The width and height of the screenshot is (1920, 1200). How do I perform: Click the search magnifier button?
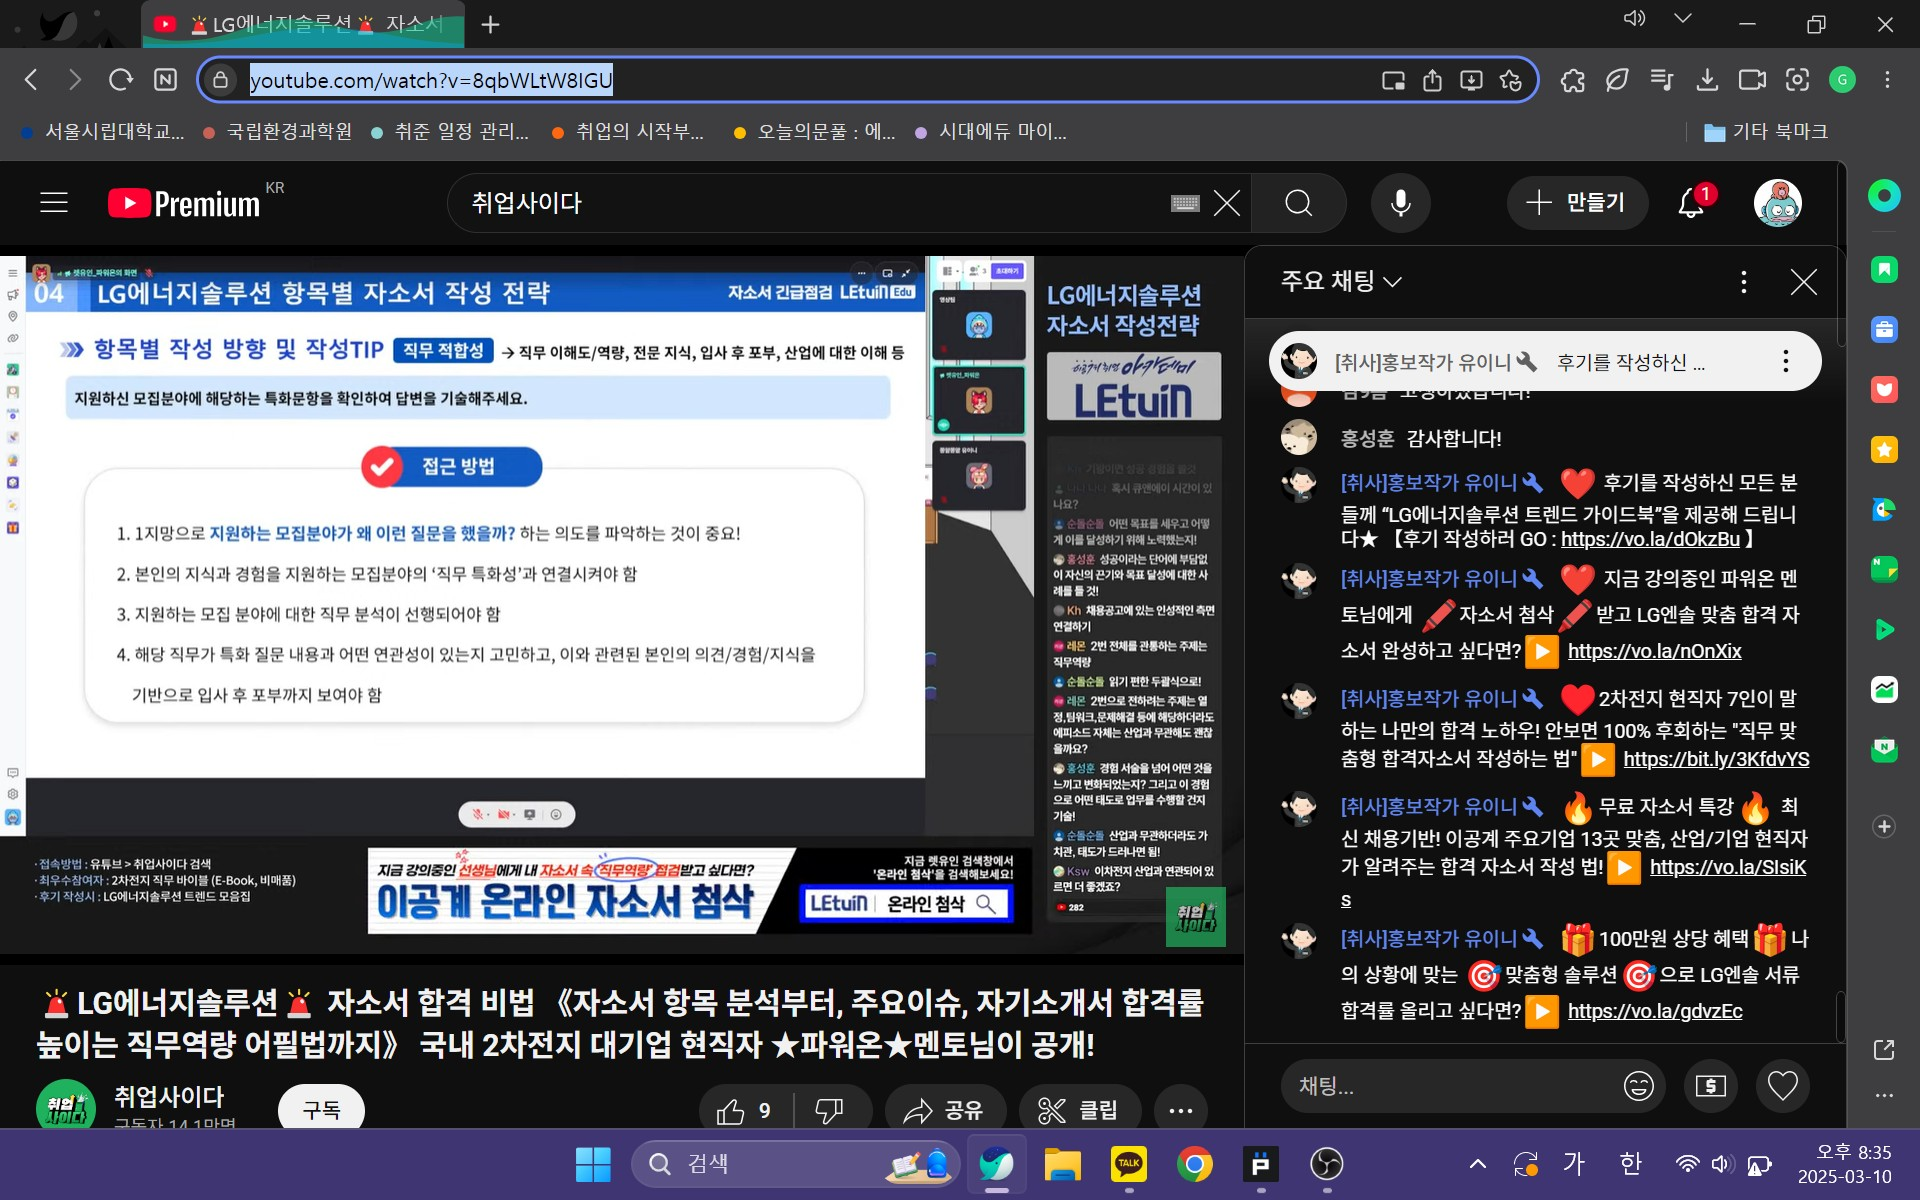coord(1298,203)
